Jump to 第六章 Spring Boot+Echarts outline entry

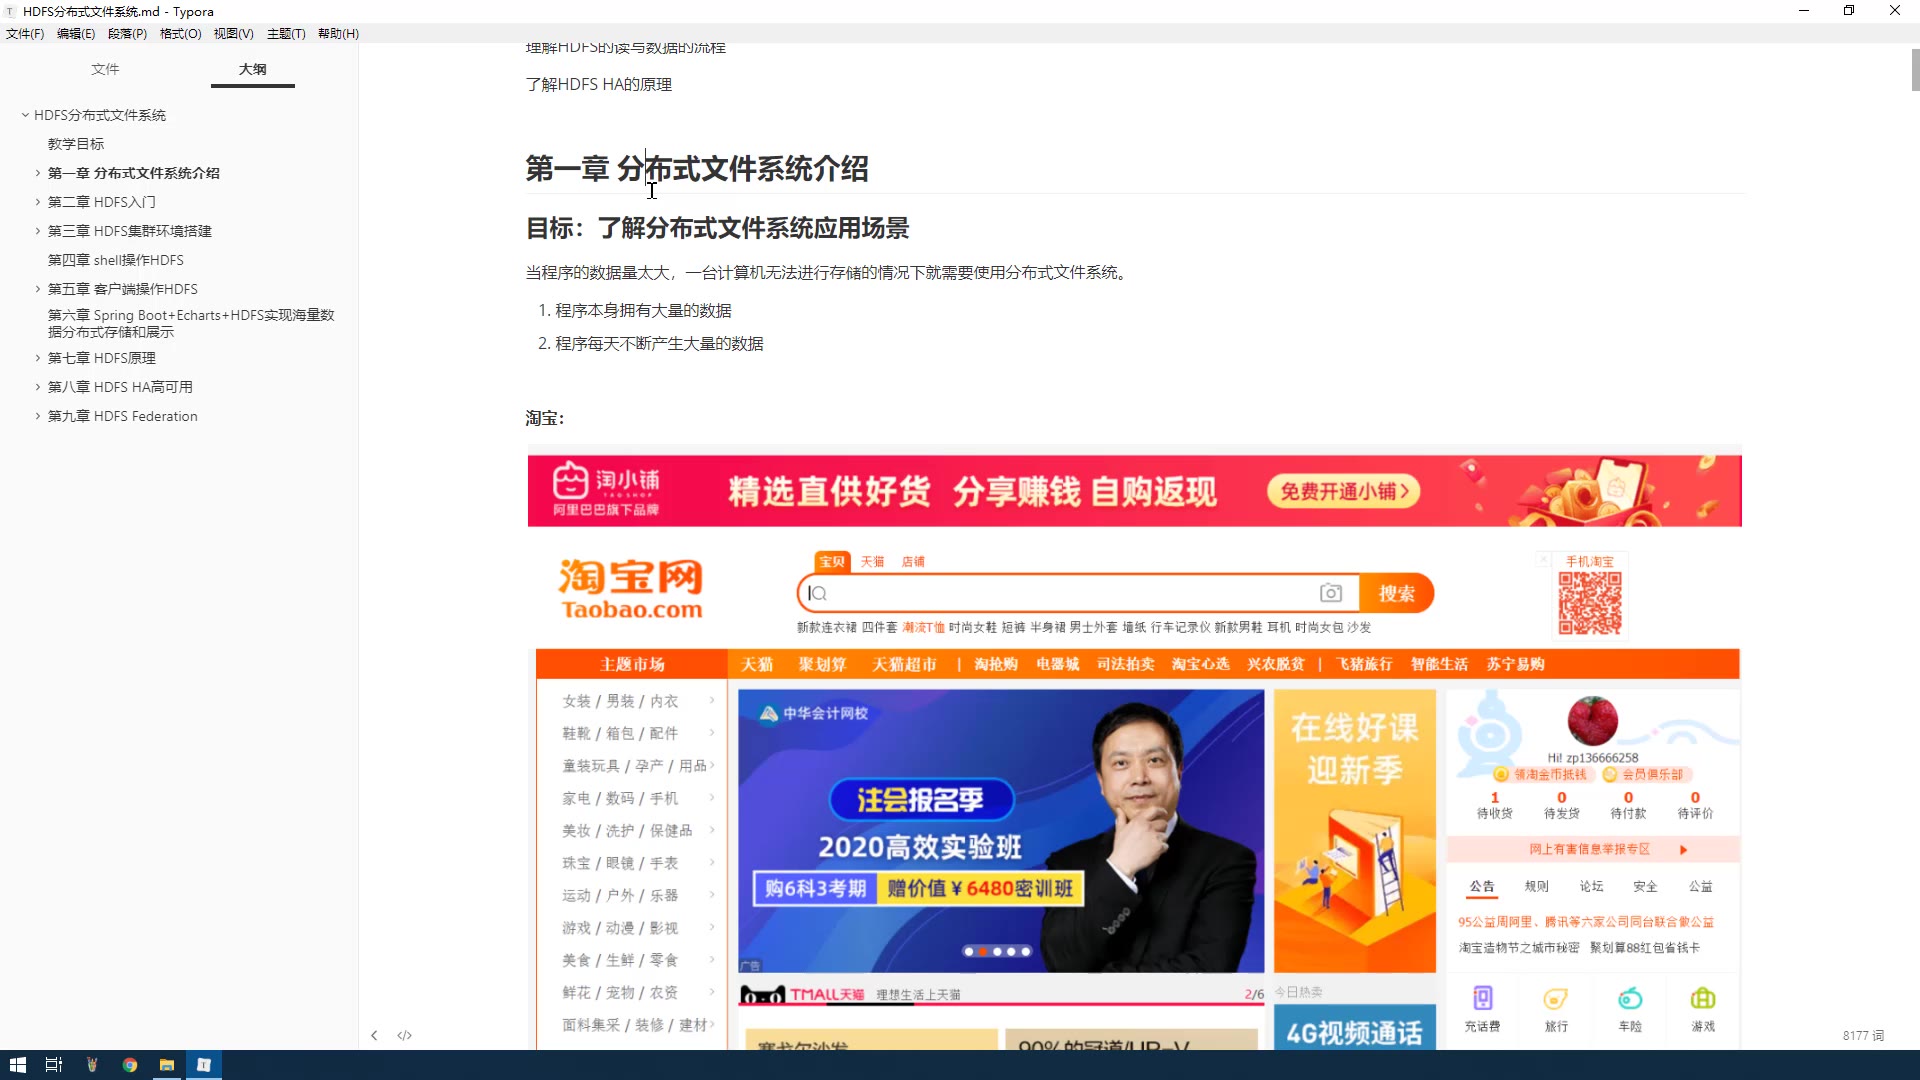click(191, 323)
